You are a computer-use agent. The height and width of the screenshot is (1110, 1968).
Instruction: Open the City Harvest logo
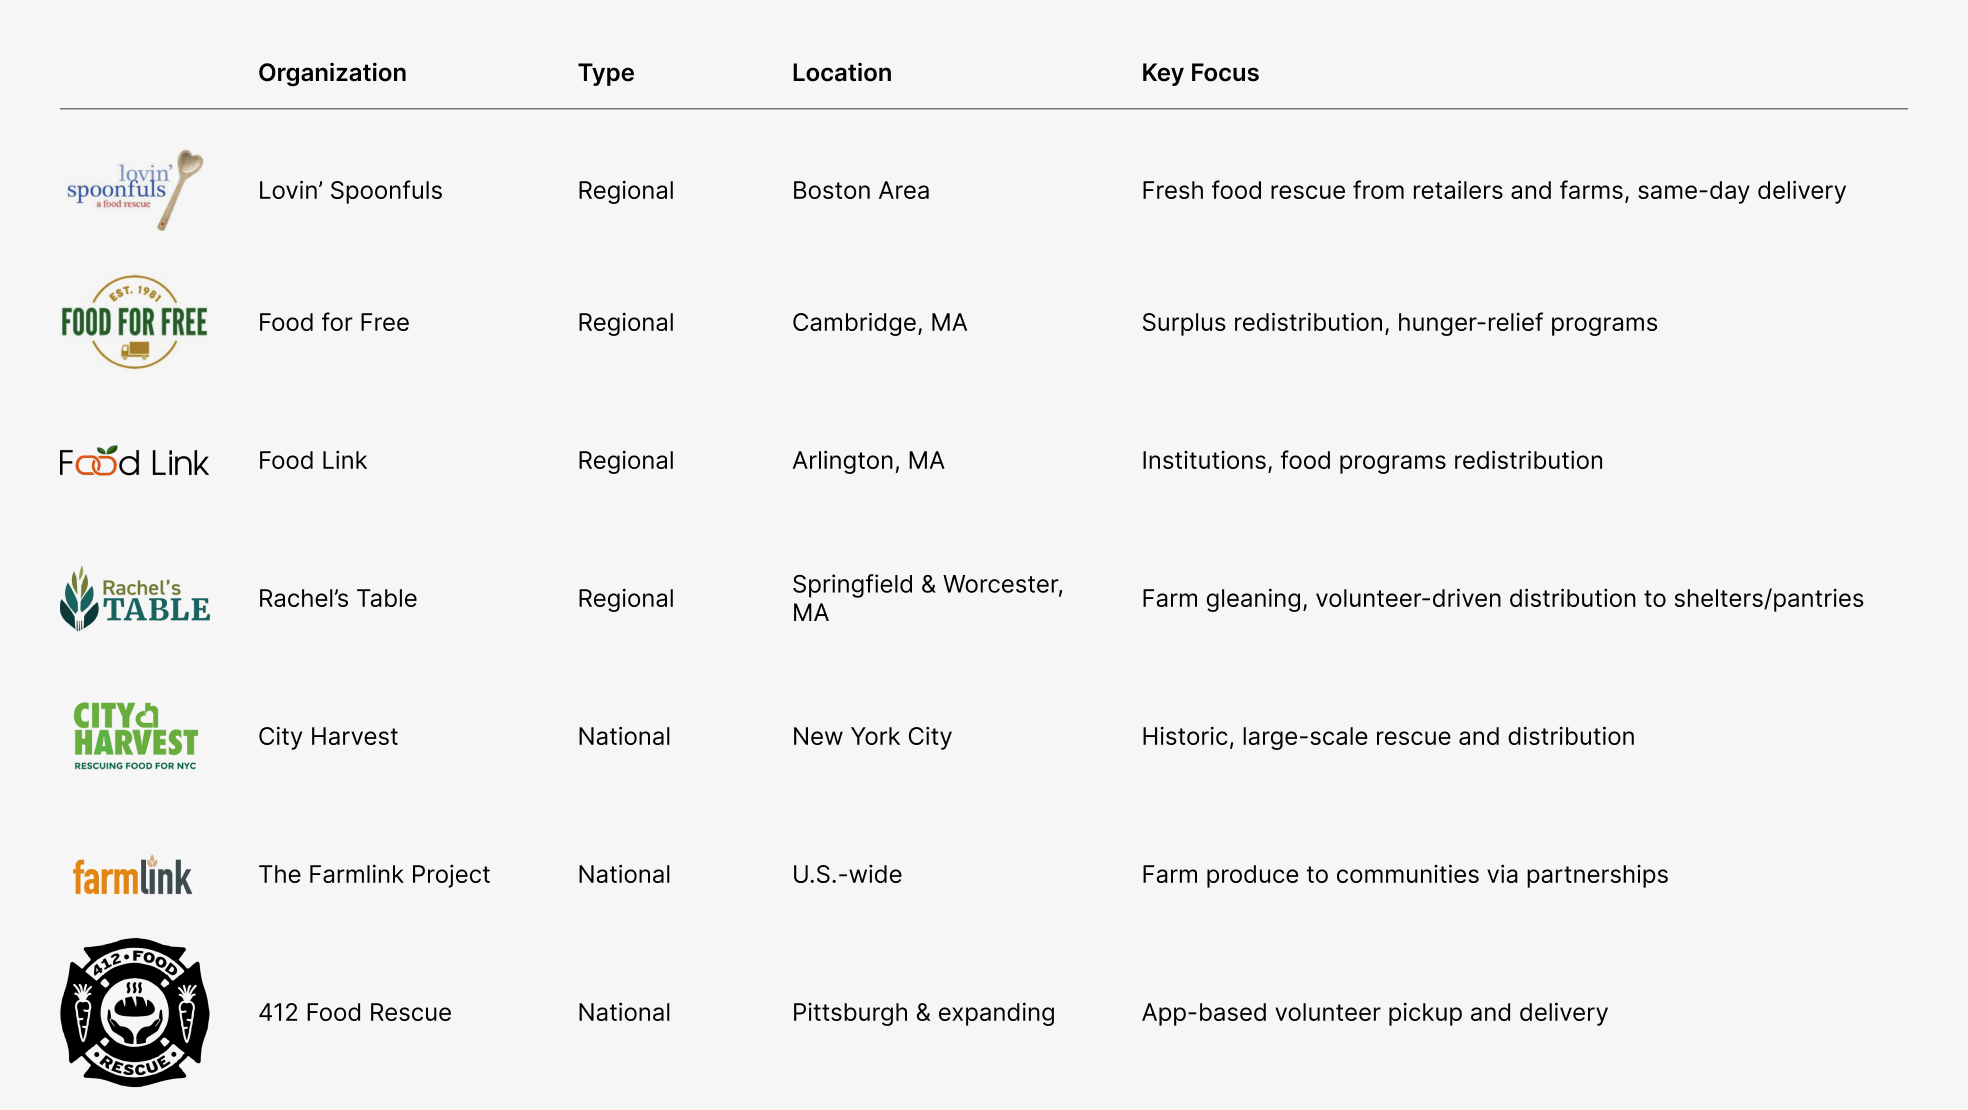(135, 737)
